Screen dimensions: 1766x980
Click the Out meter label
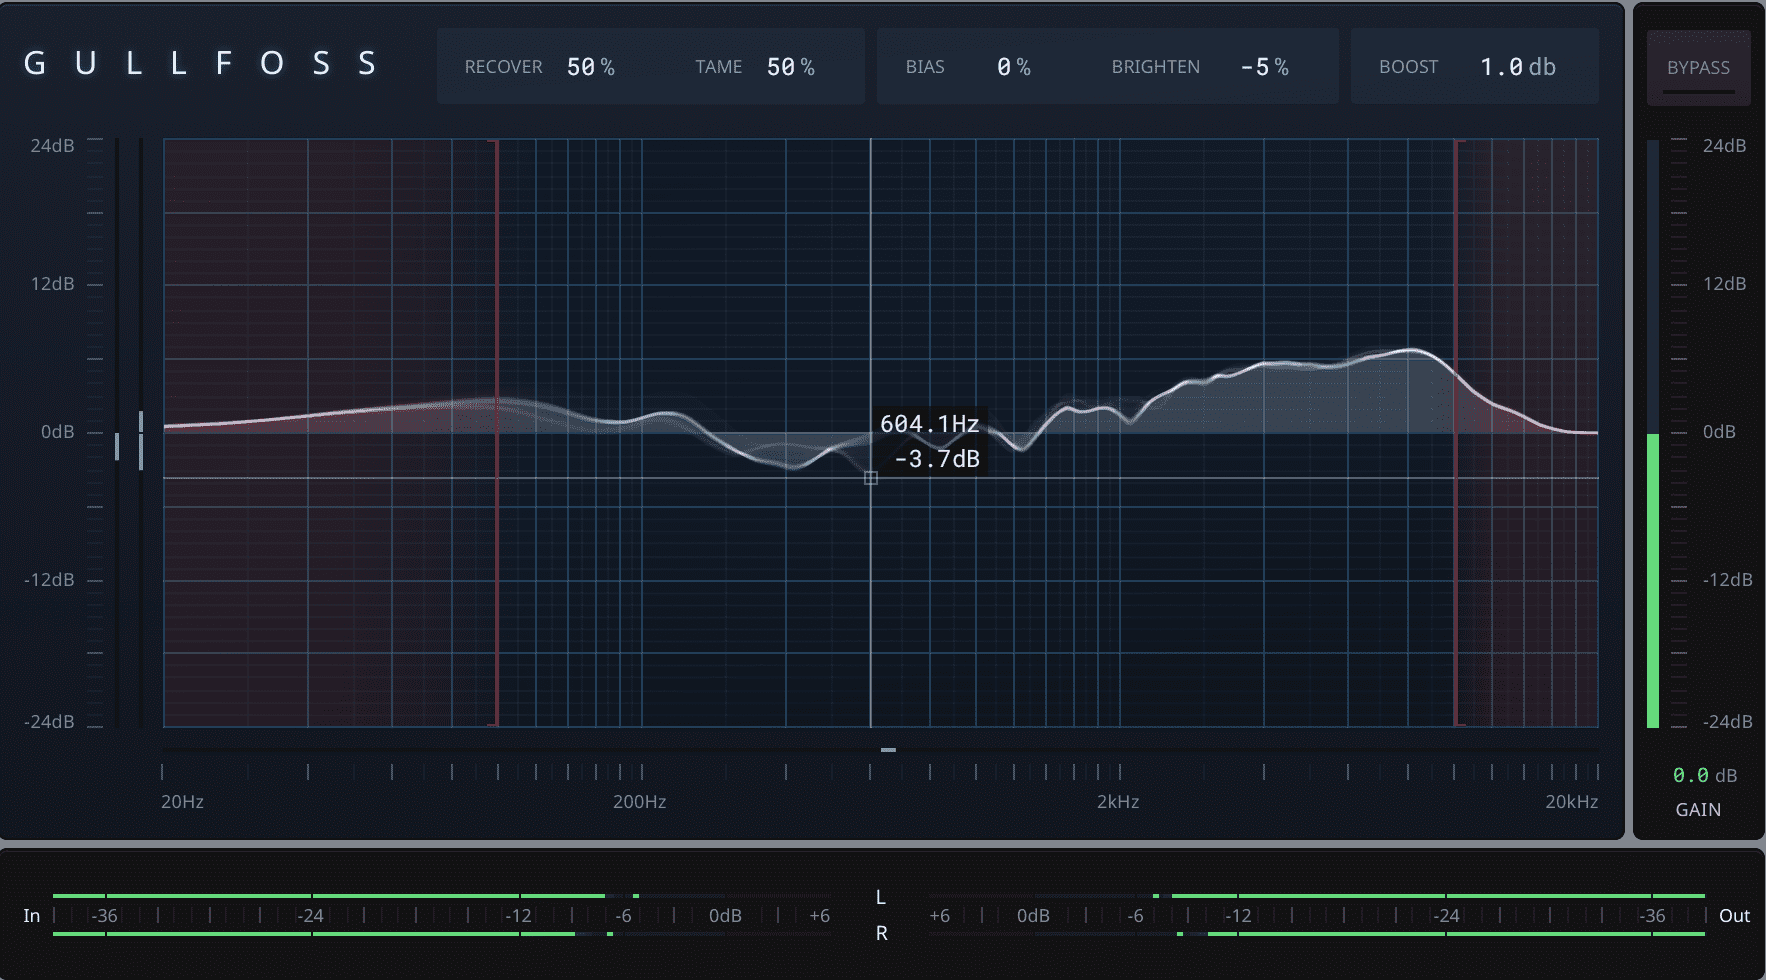point(1734,916)
